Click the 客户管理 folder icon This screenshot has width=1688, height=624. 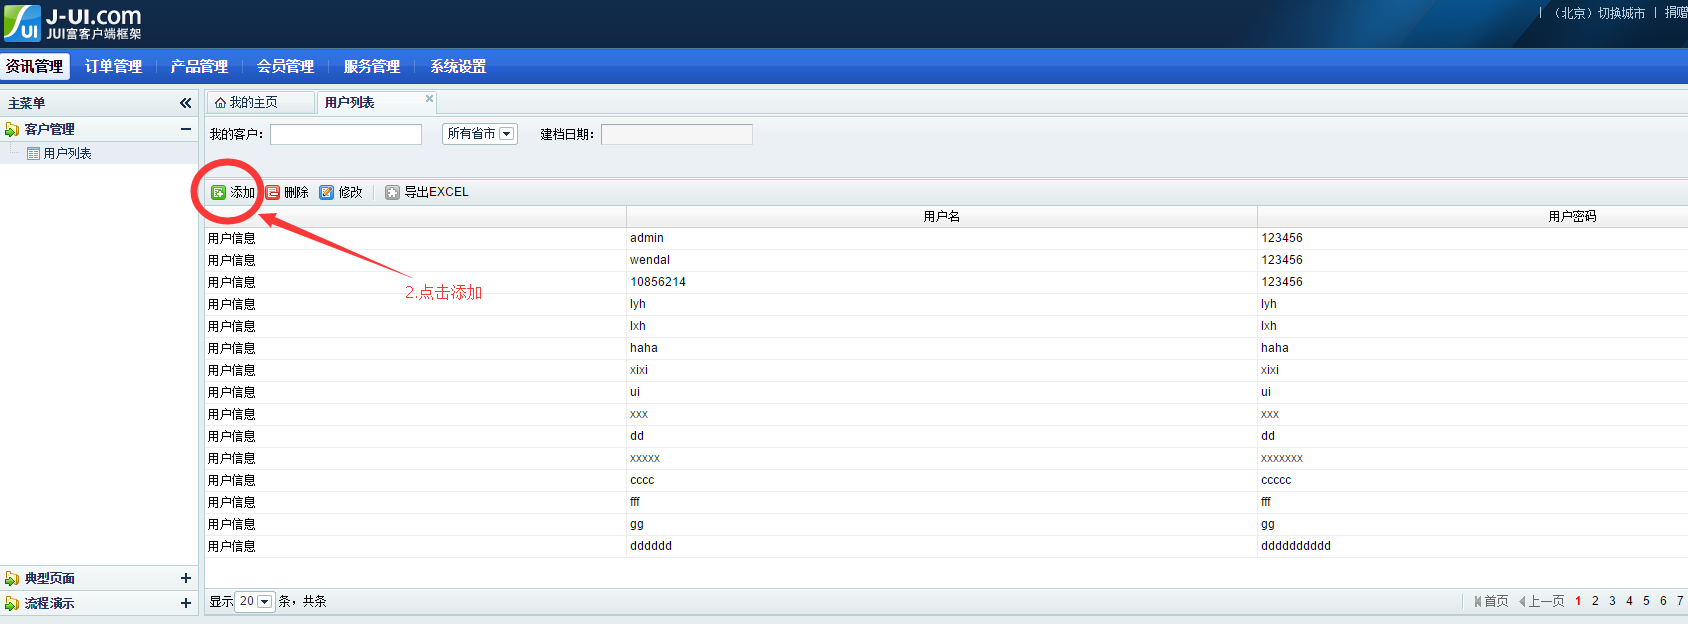click(12, 129)
